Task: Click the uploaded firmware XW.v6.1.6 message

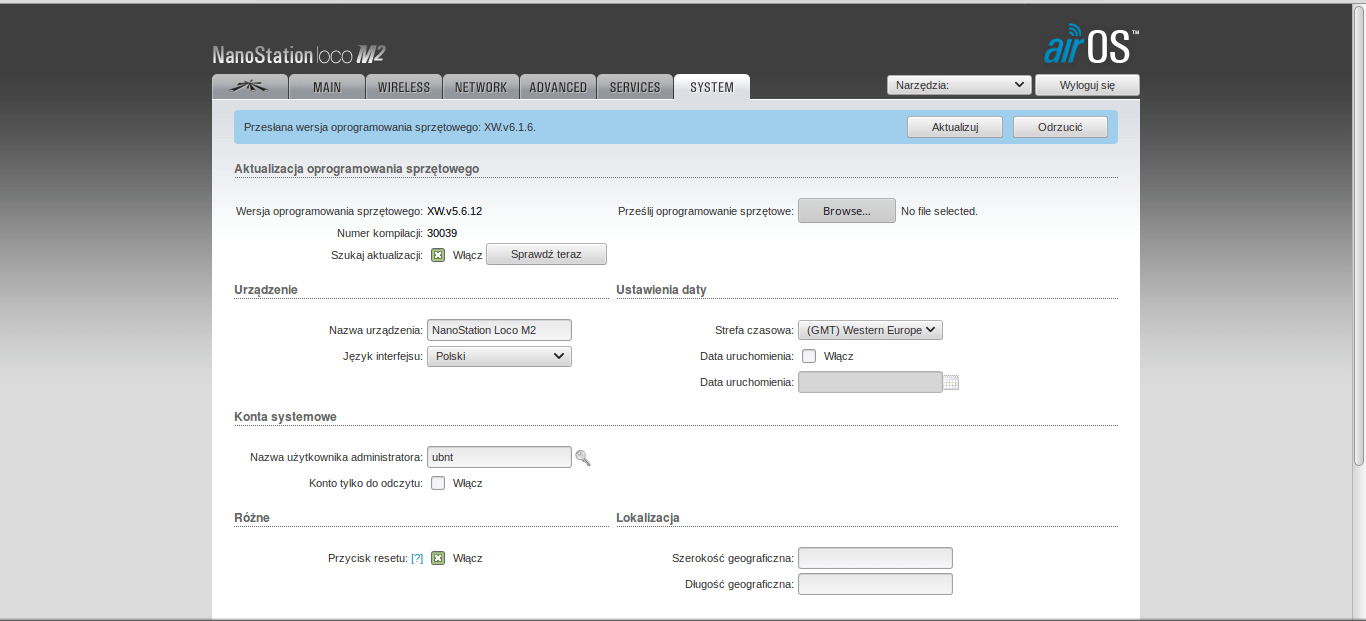Action: pos(390,127)
